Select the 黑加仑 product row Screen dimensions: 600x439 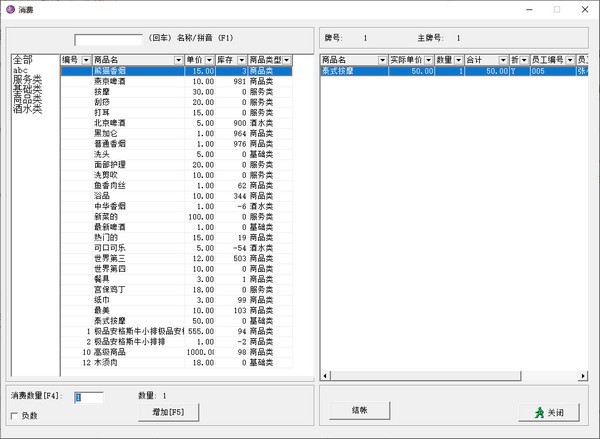(177, 133)
